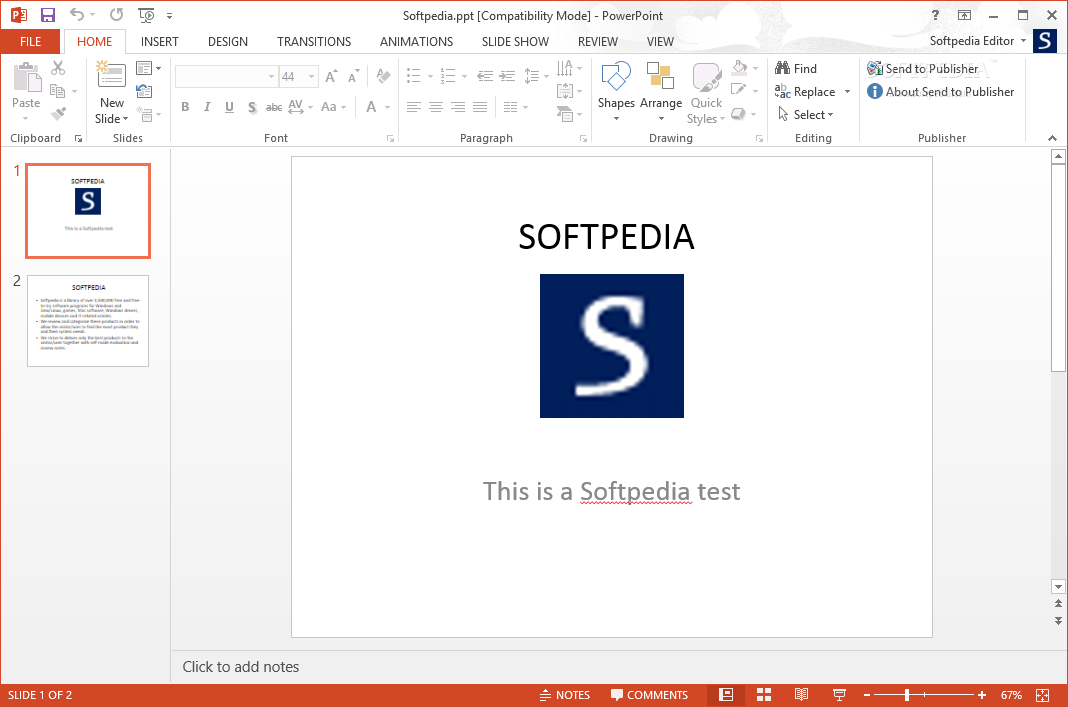Image resolution: width=1068 pixels, height=707 pixels.
Task: Switch to the SLIDE SHOW tab
Action: [515, 42]
